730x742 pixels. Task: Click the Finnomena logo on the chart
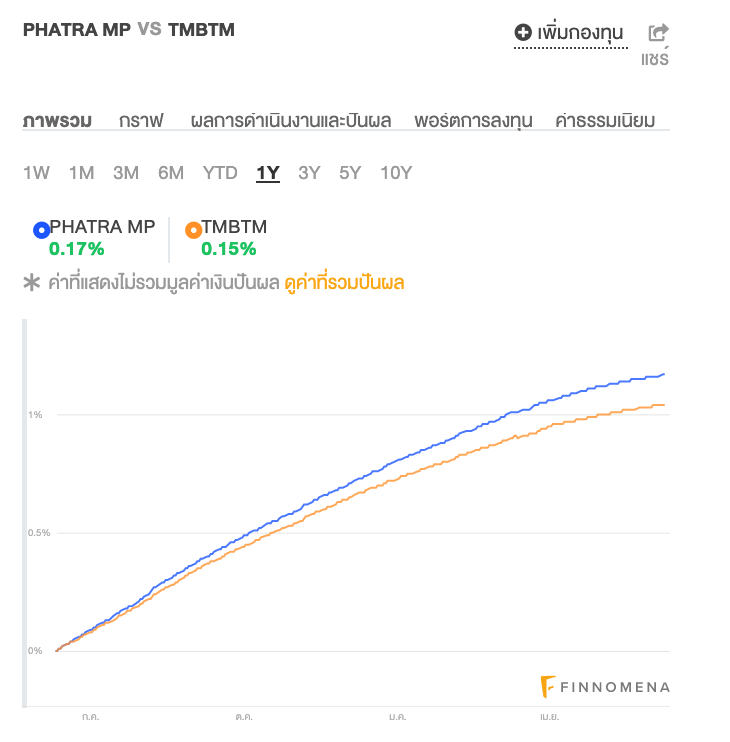click(x=605, y=687)
